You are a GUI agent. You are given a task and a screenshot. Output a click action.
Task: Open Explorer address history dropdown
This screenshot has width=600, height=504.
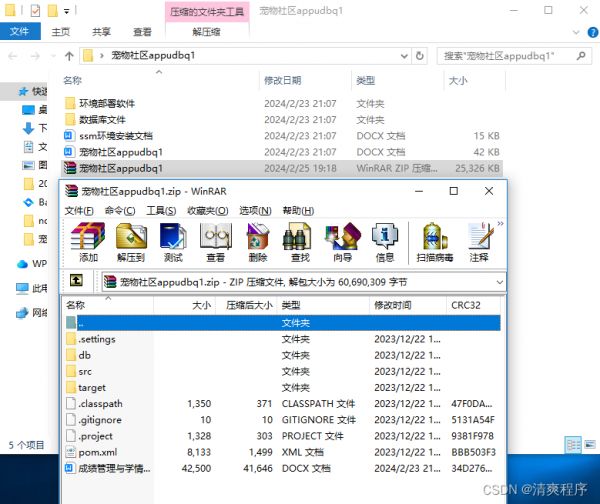pos(404,56)
